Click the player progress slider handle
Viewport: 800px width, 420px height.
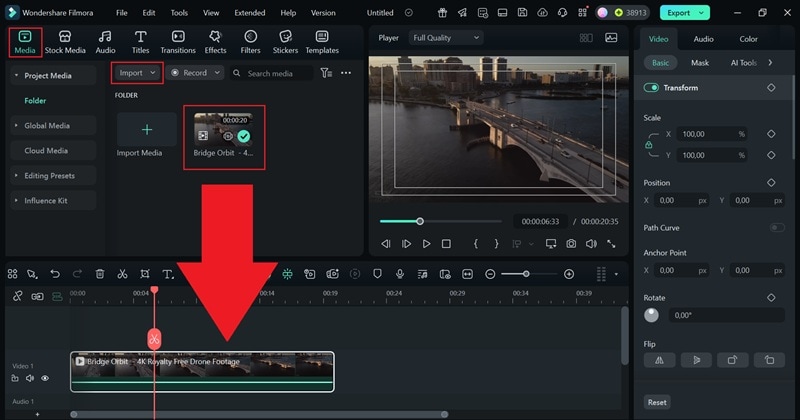pos(420,221)
